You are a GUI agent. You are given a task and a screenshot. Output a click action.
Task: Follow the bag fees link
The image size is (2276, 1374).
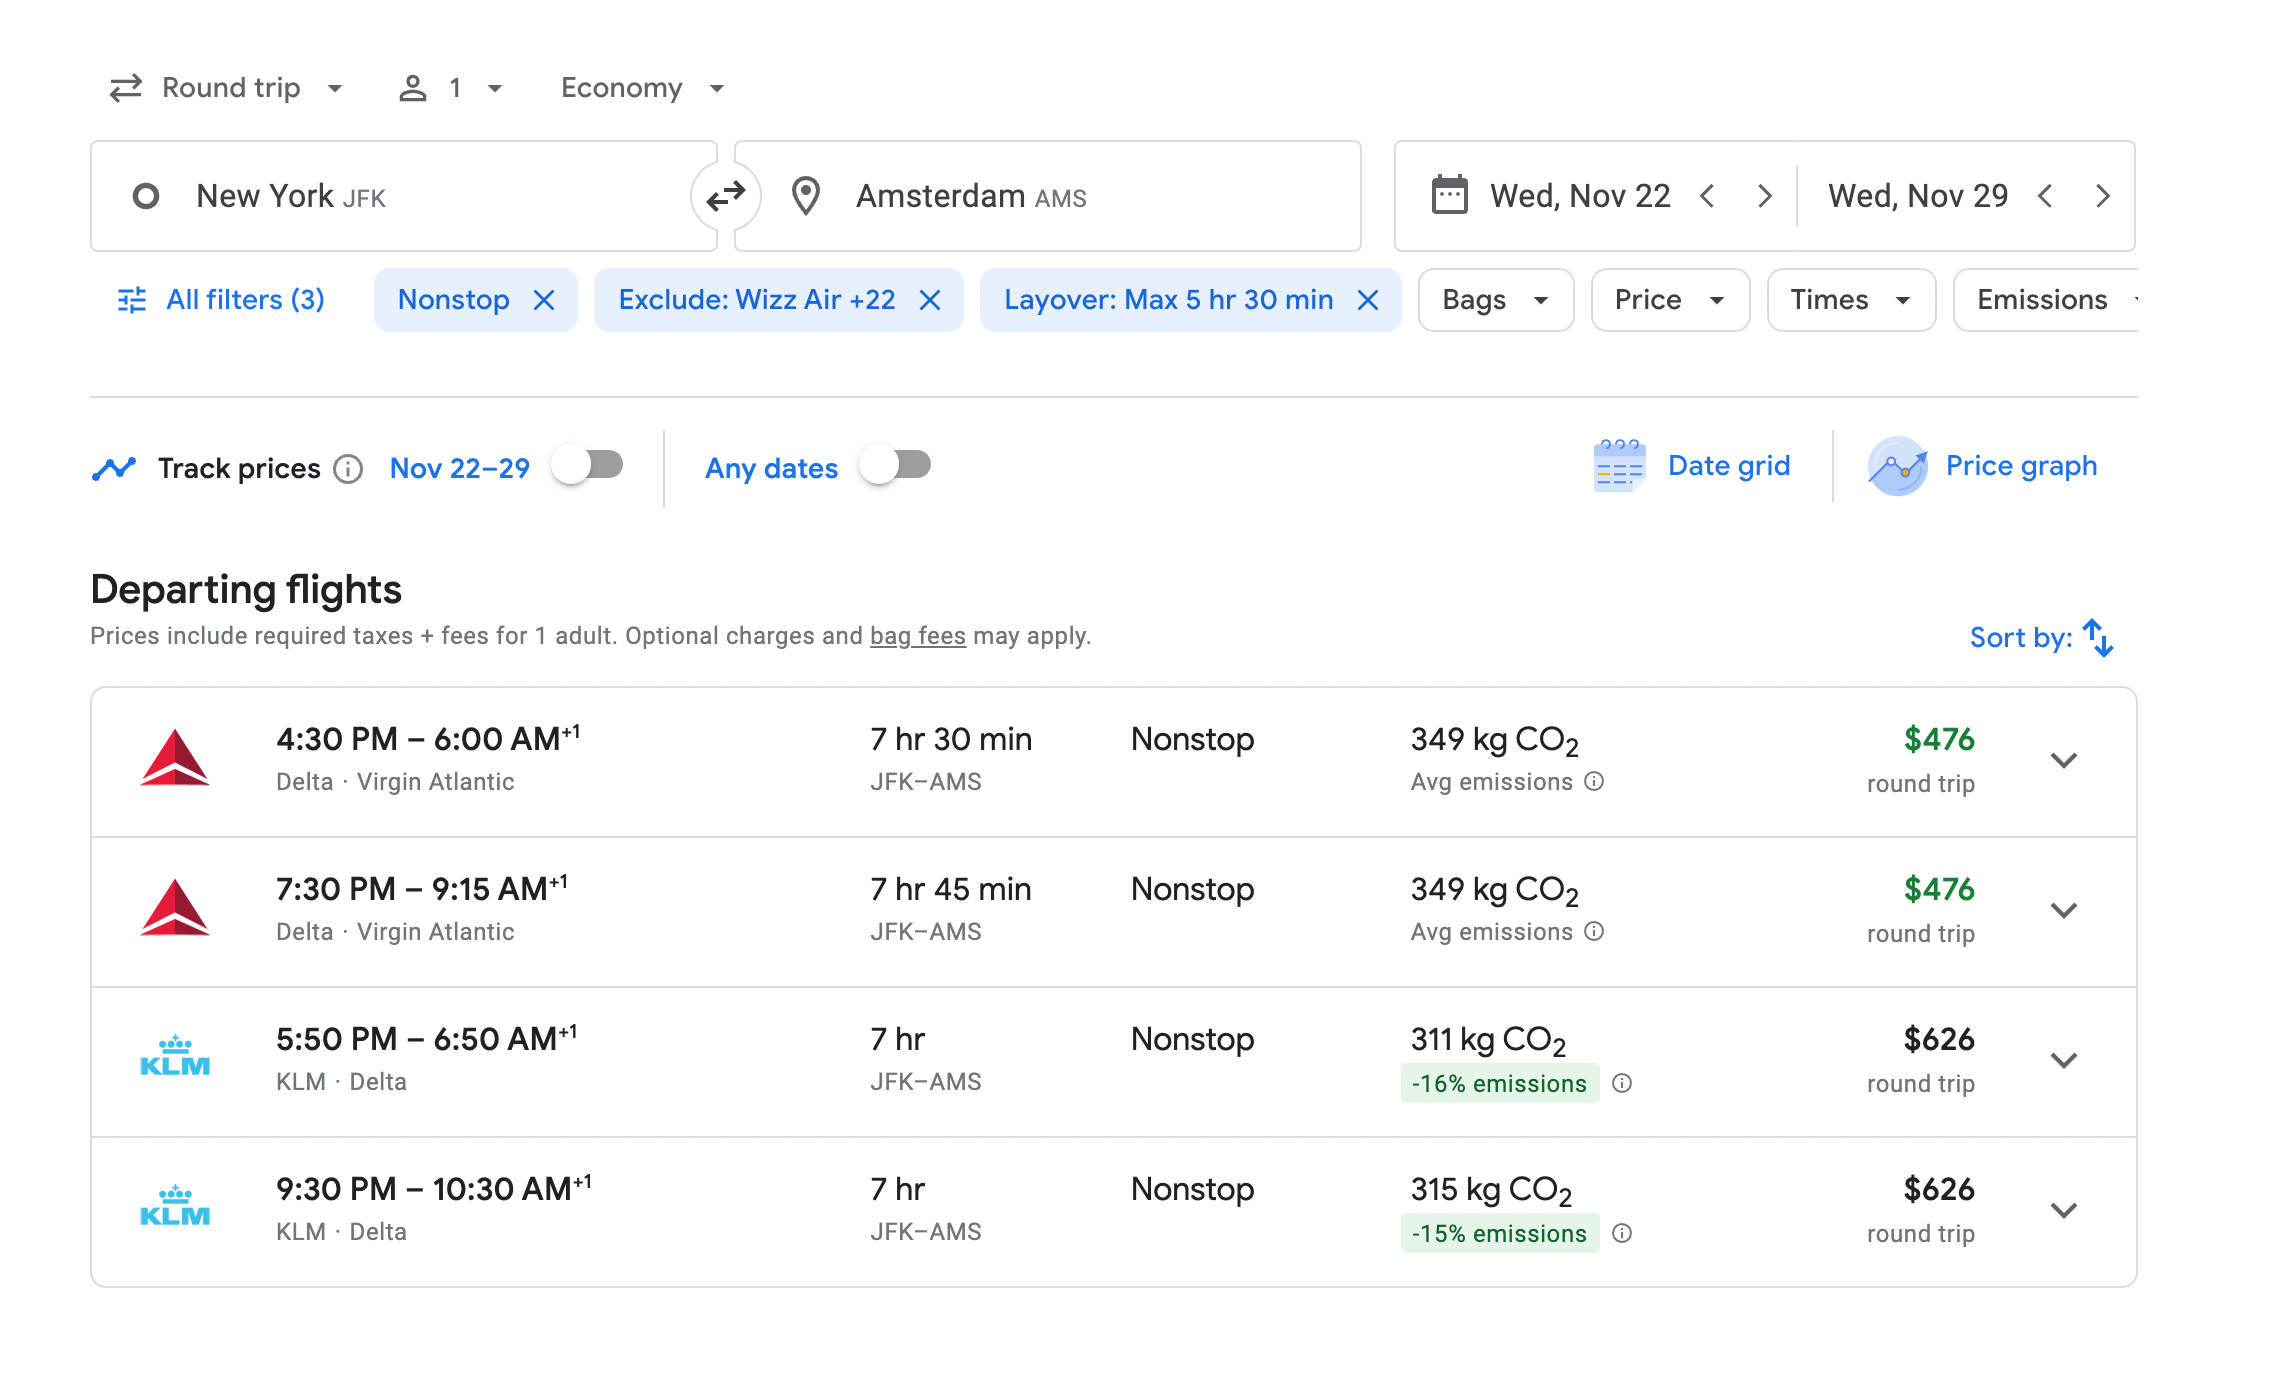coord(917,636)
